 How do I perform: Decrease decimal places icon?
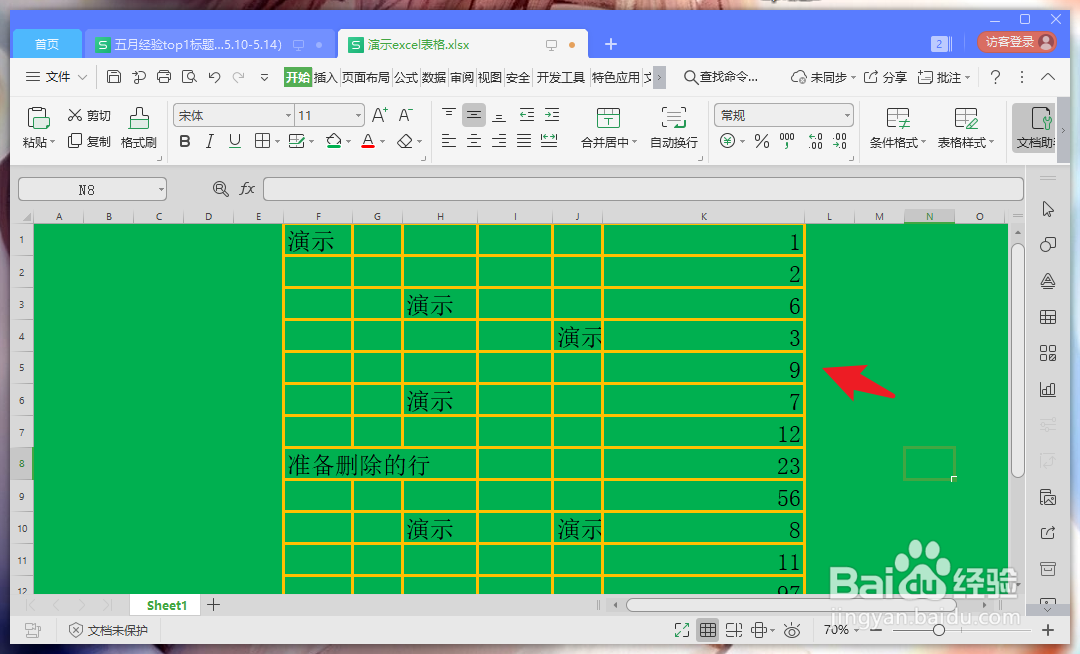point(840,141)
